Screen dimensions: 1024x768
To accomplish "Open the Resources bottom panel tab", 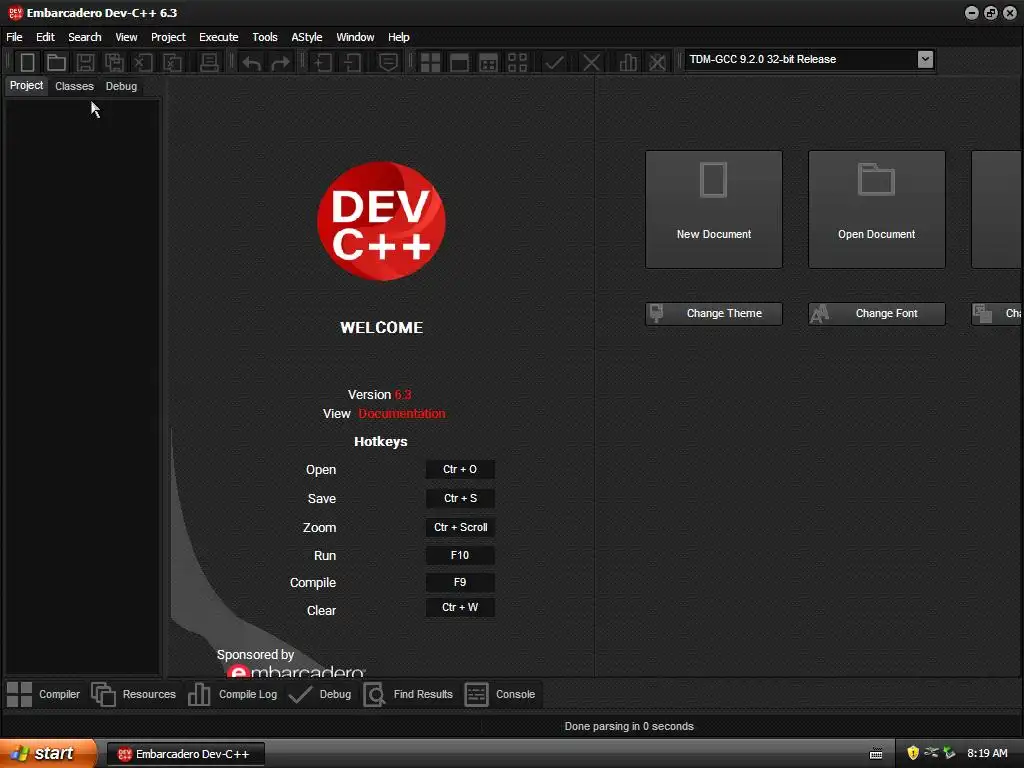I will point(134,694).
